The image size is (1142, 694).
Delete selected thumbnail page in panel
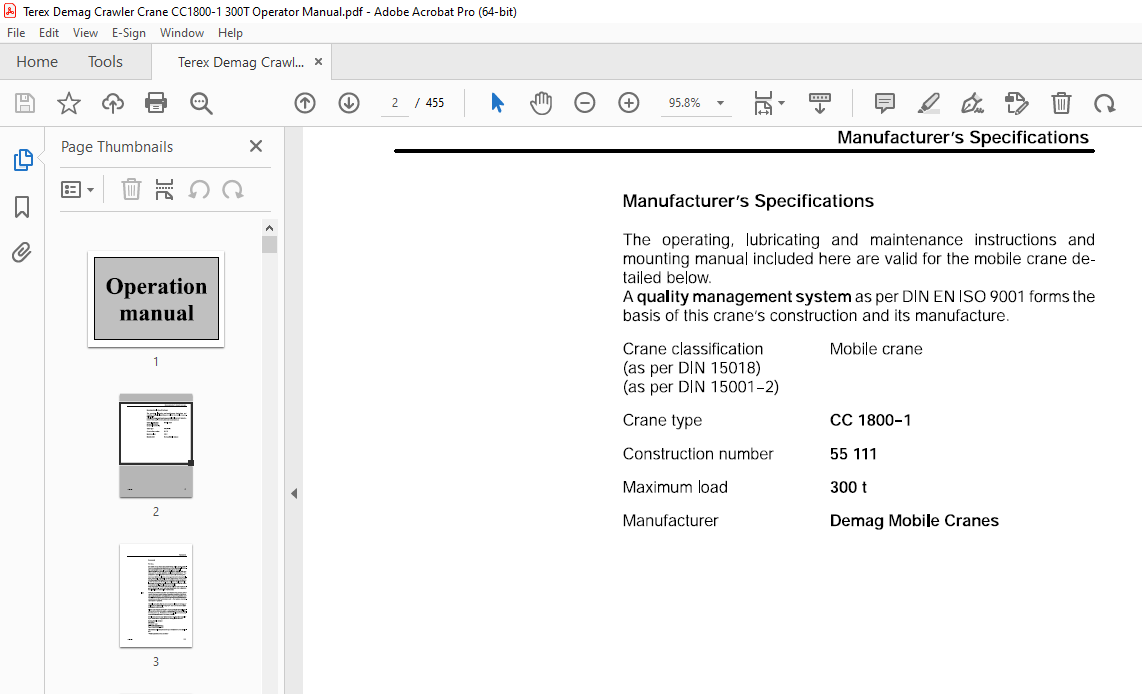131,189
